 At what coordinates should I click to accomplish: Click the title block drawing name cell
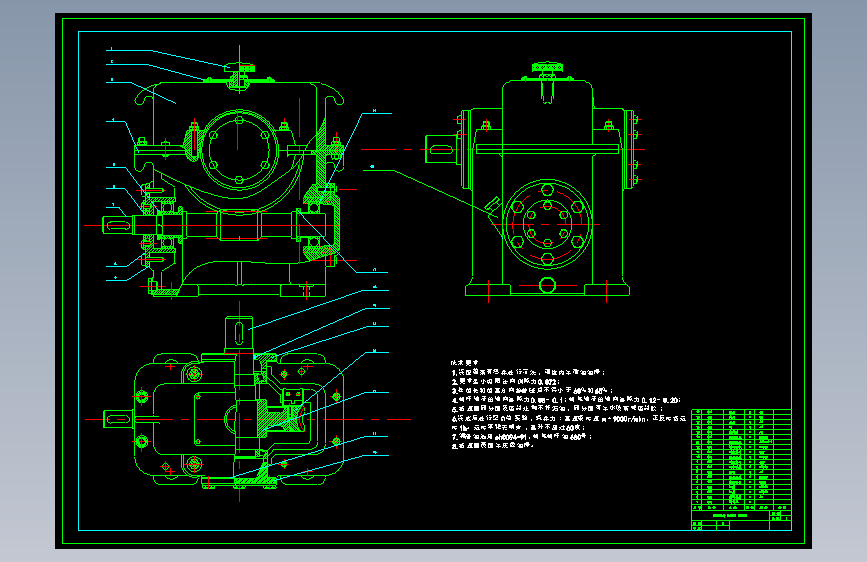(730, 516)
